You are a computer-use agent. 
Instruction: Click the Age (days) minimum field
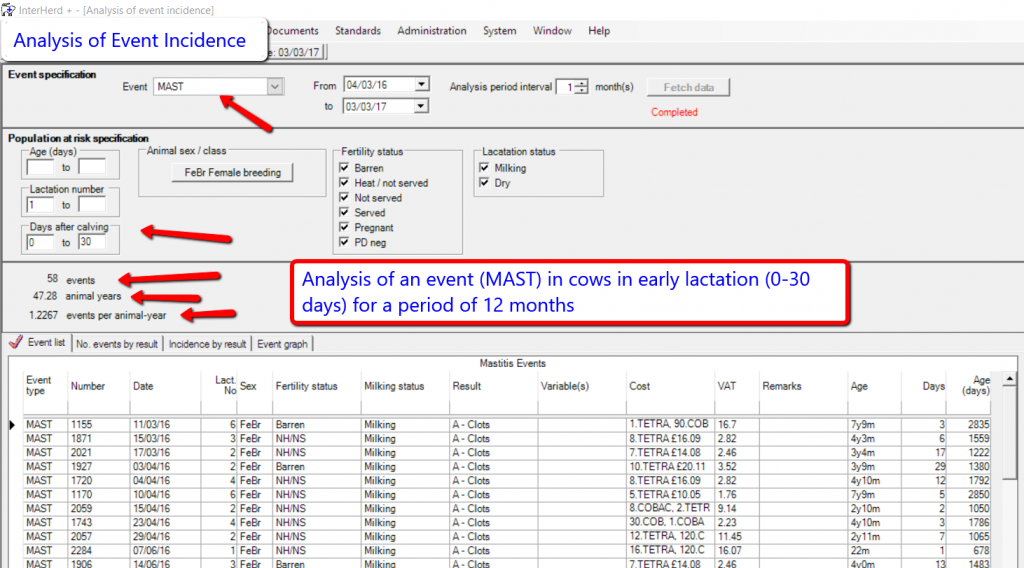tap(40, 168)
